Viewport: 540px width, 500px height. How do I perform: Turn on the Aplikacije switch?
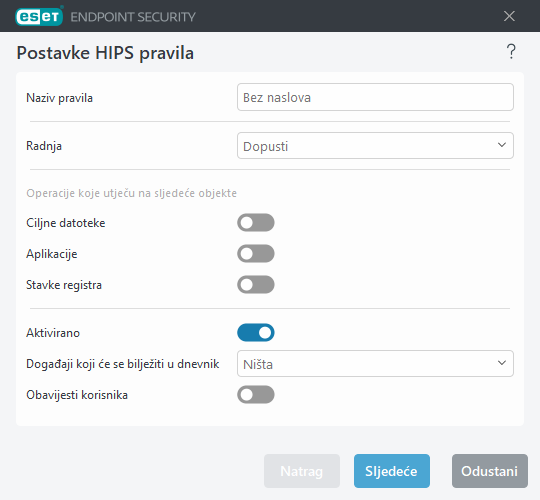pyautogui.click(x=256, y=253)
